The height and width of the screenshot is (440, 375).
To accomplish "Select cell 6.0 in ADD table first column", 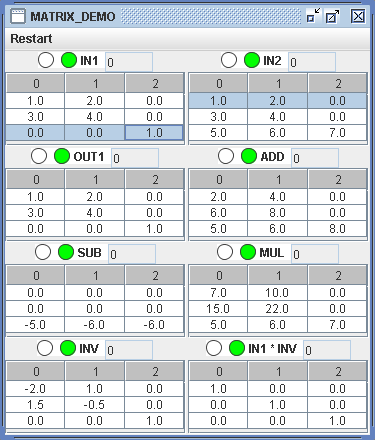I will [218, 213].
